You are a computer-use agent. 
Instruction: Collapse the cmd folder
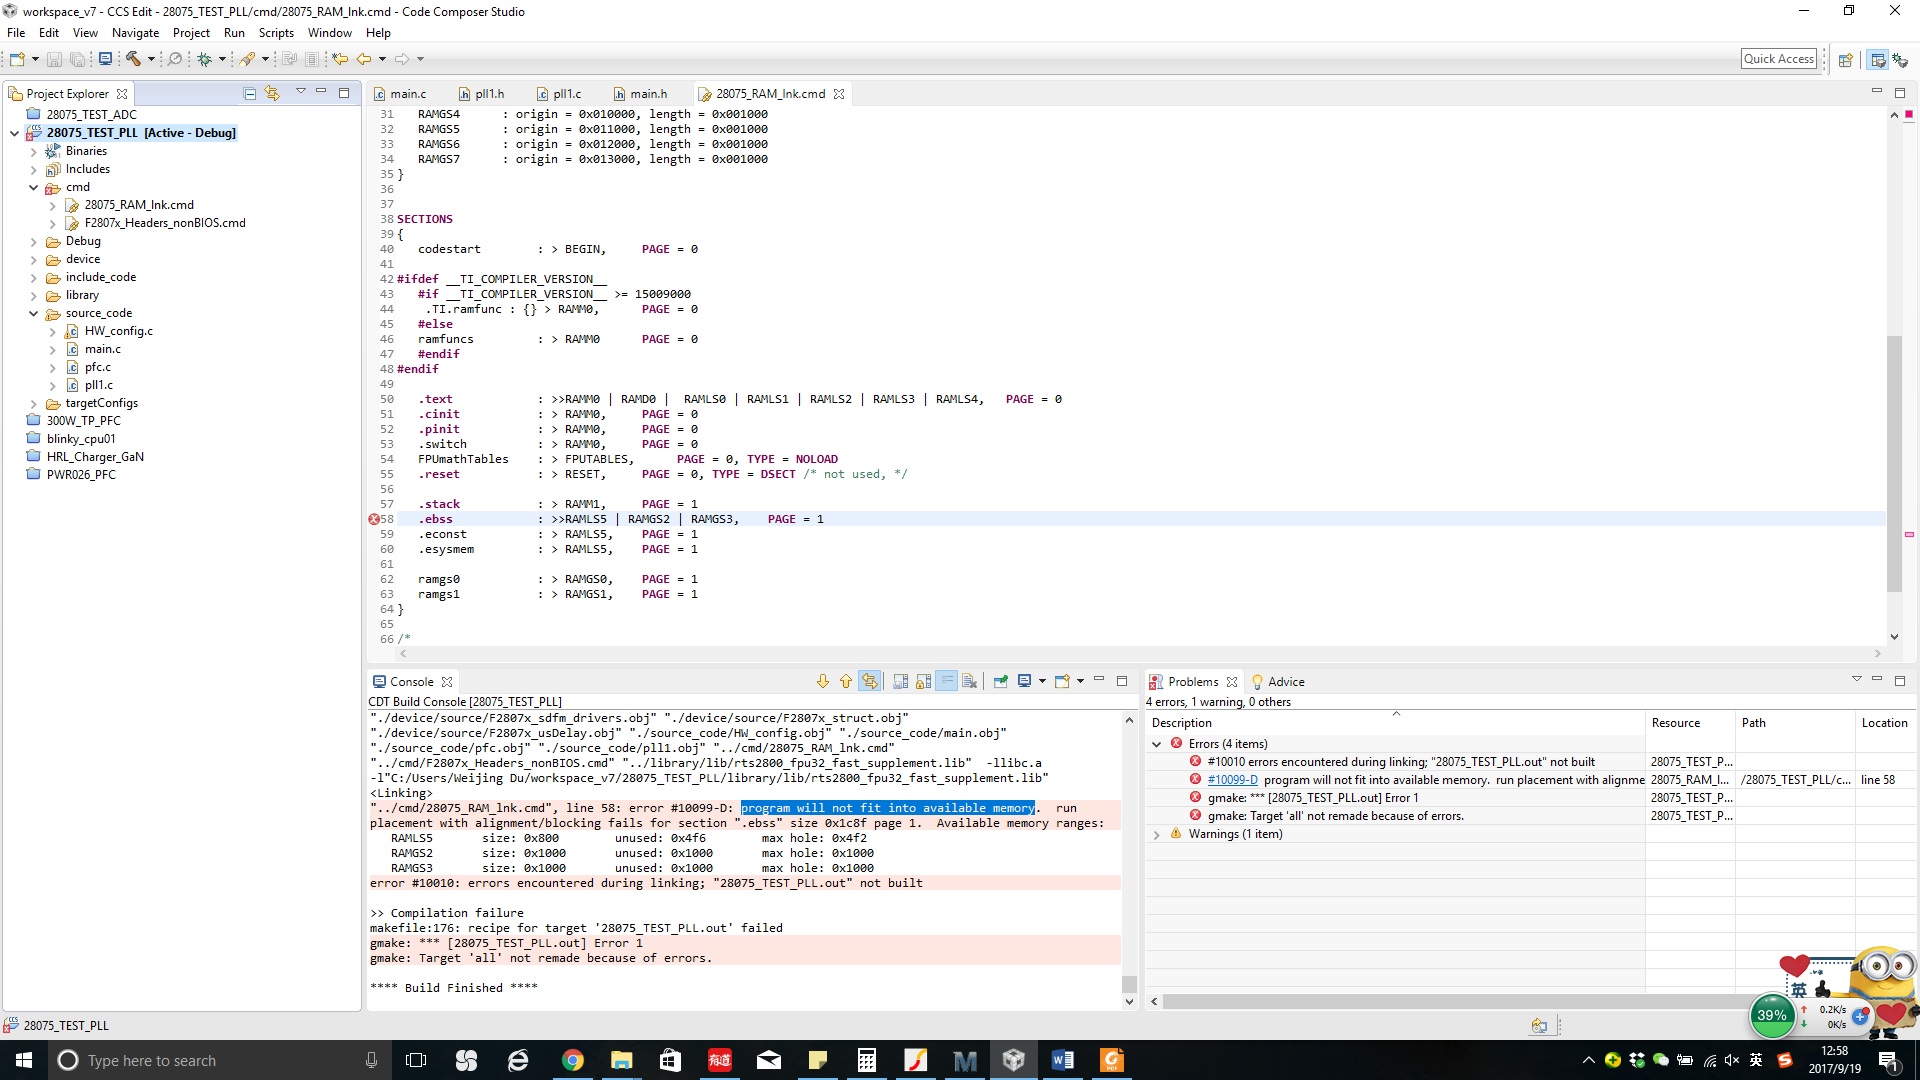(33, 187)
